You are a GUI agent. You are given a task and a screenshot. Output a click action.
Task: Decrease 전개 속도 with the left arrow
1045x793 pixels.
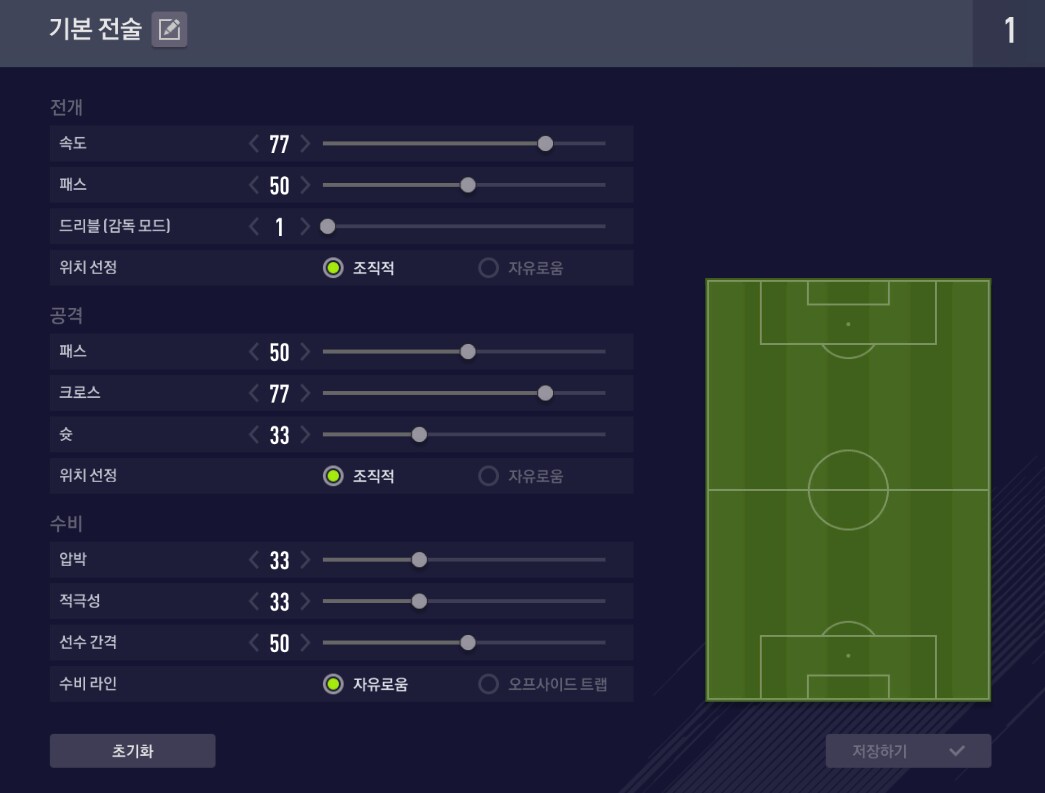click(254, 144)
